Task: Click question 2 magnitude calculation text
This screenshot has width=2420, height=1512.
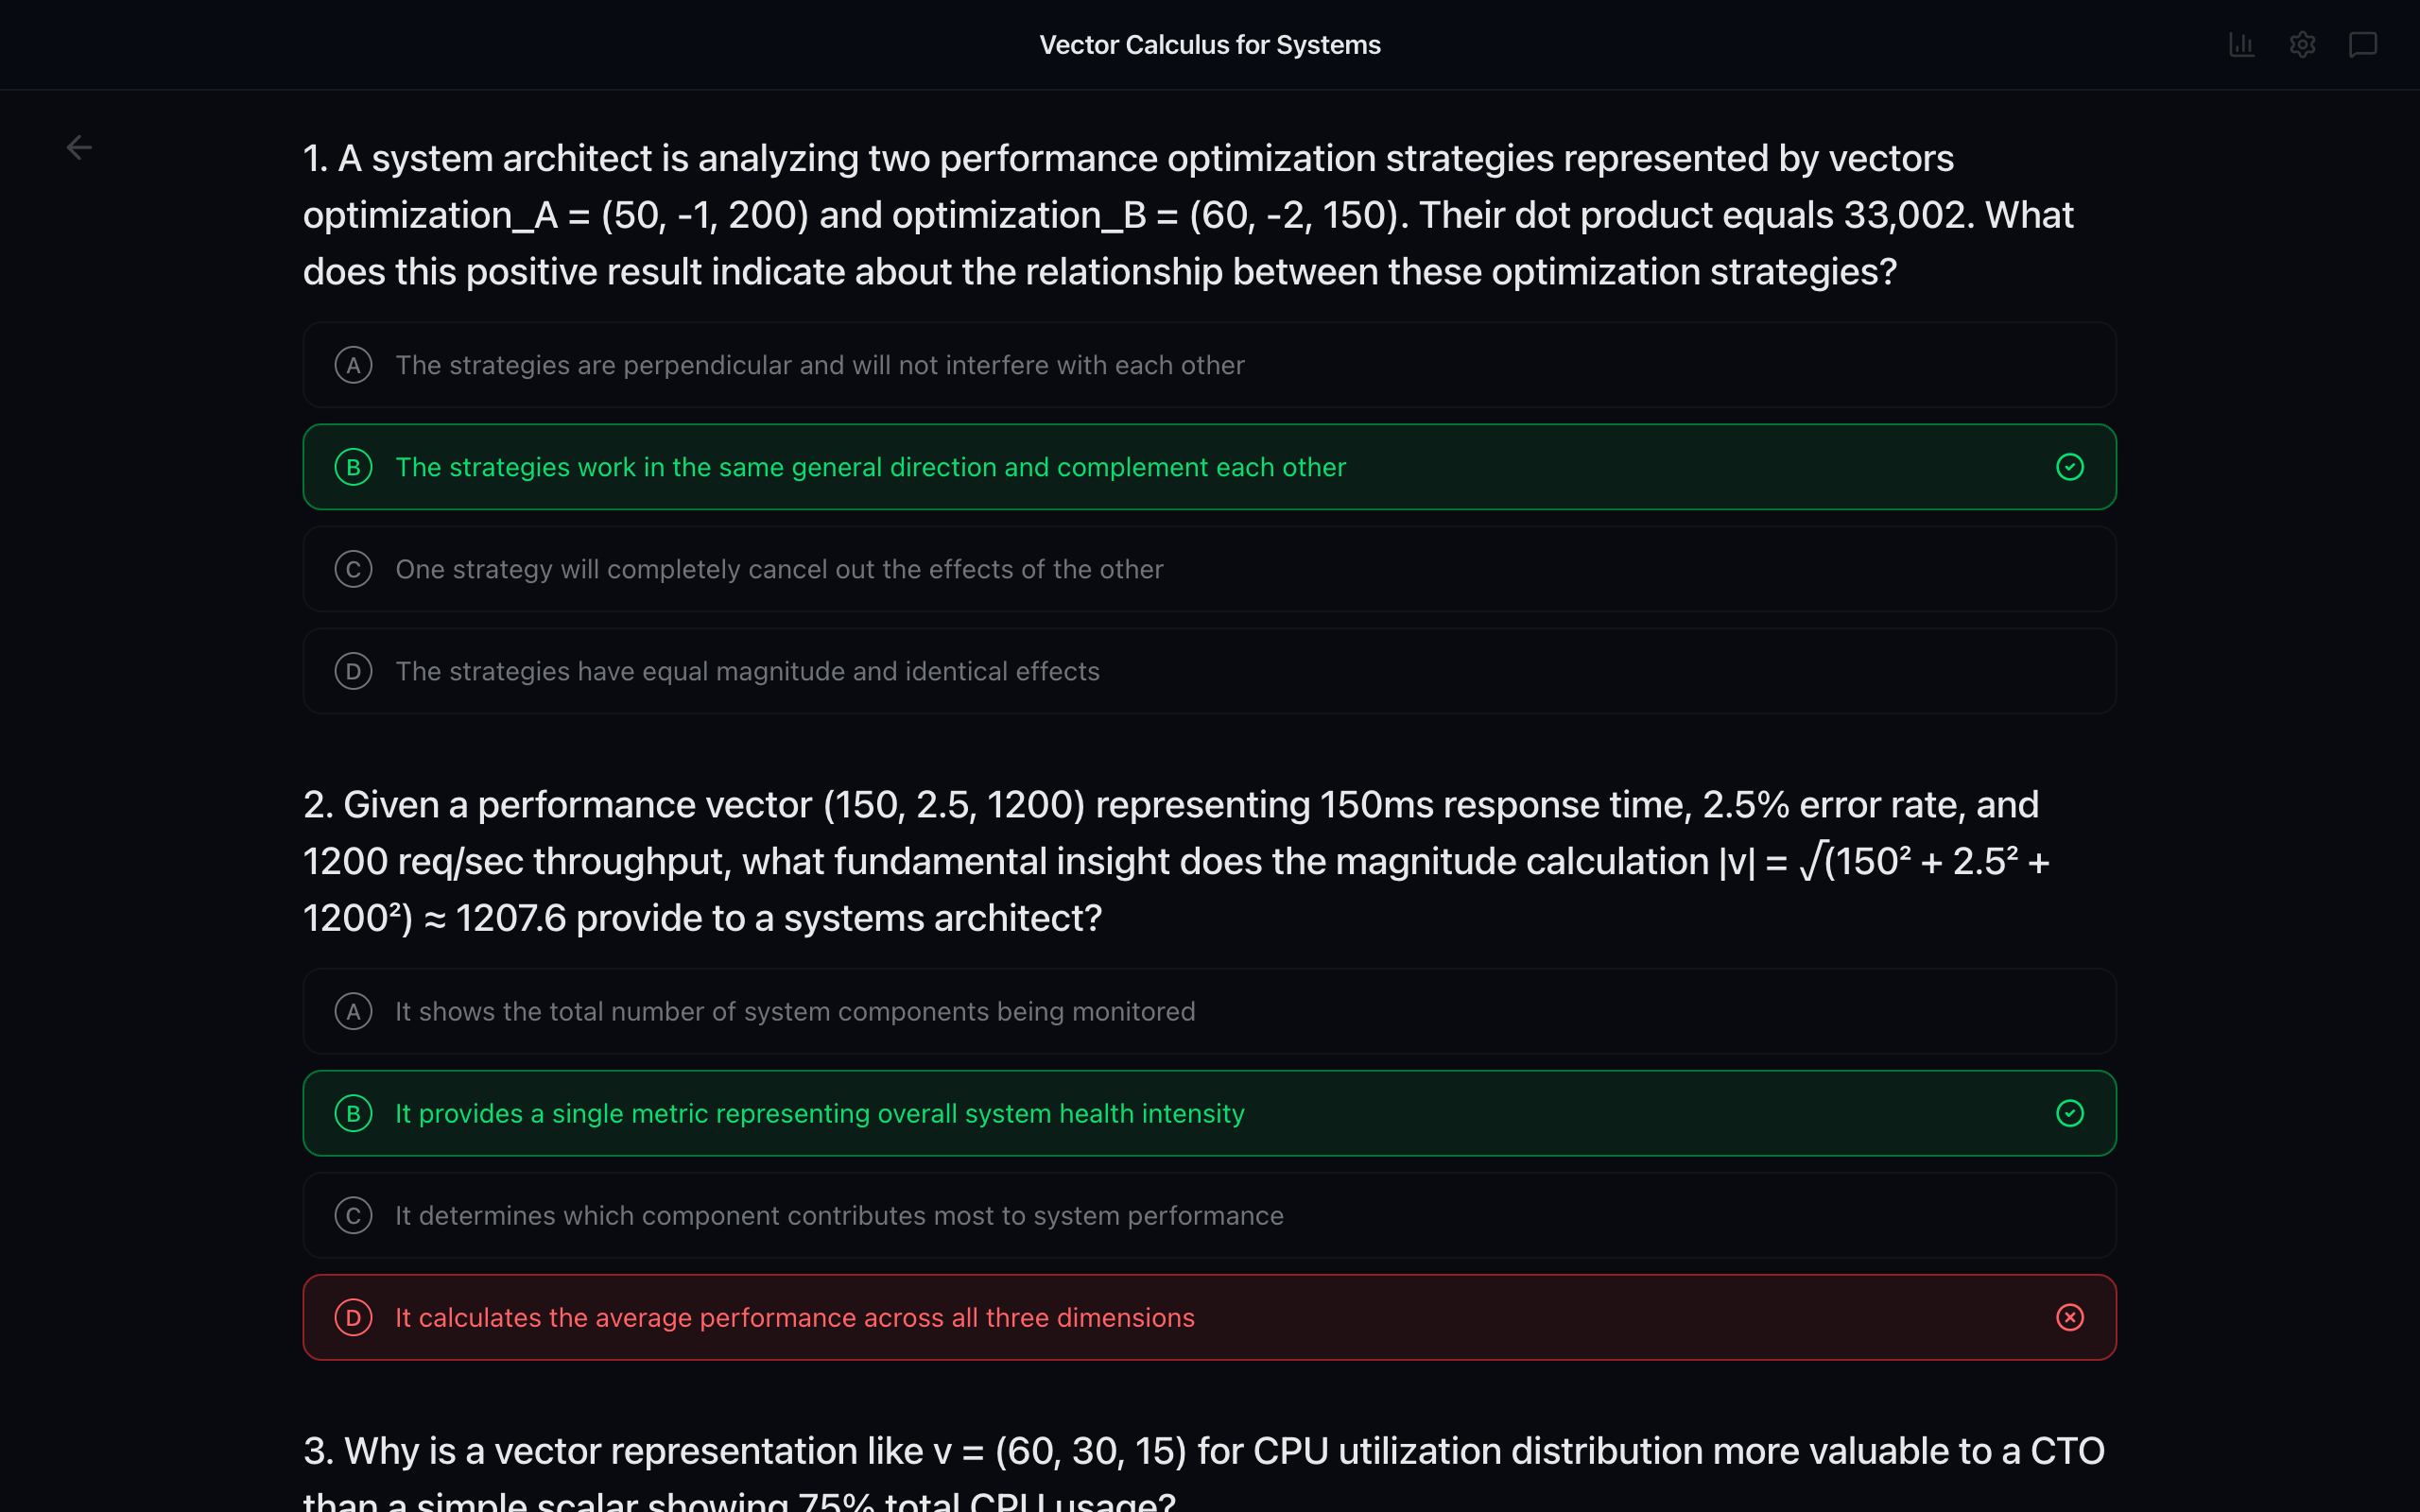Action: pos(1175,861)
